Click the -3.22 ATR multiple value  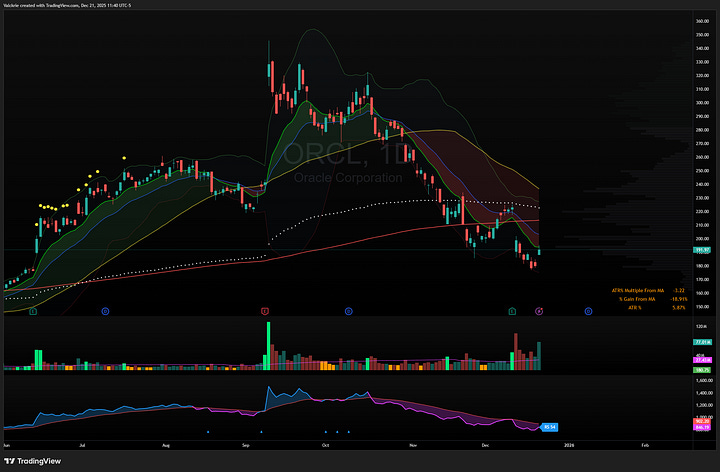679,291
